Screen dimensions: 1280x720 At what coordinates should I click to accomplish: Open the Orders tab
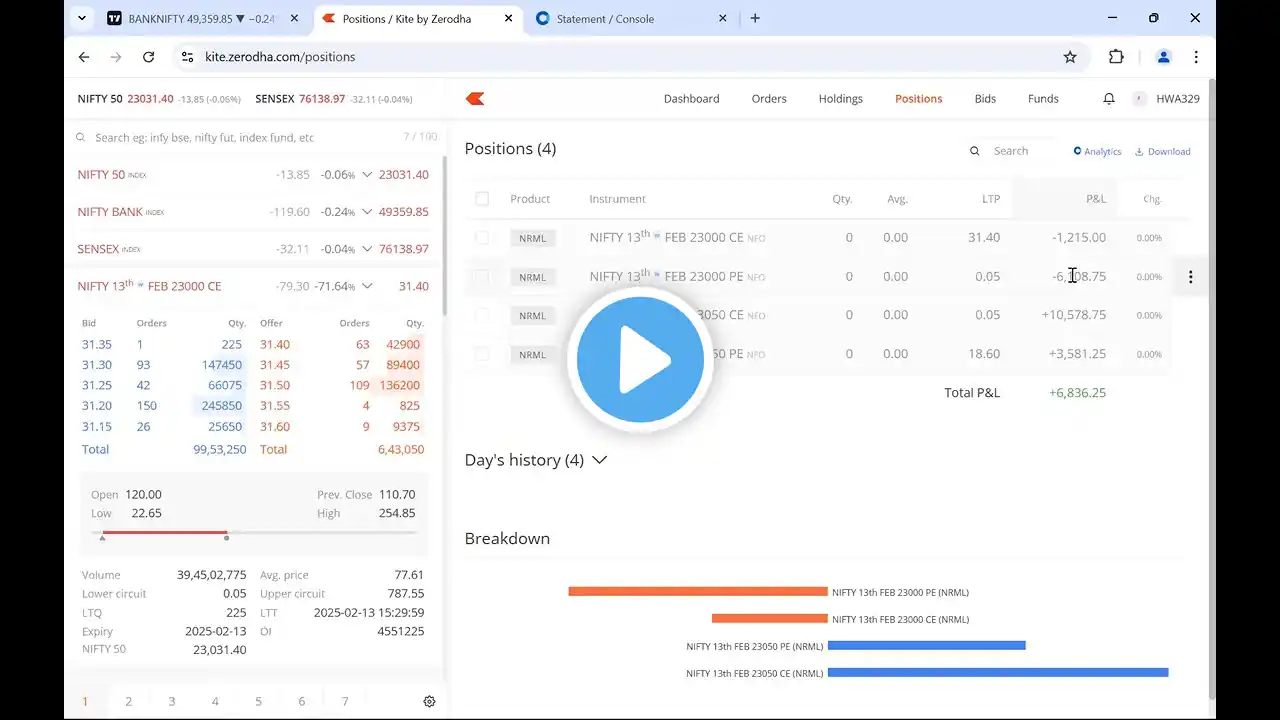(x=769, y=99)
